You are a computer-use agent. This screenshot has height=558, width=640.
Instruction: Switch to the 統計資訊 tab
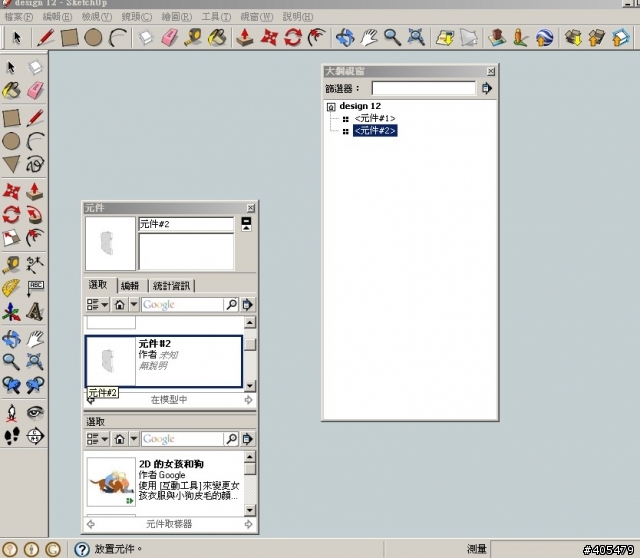[x=171, y=286]
